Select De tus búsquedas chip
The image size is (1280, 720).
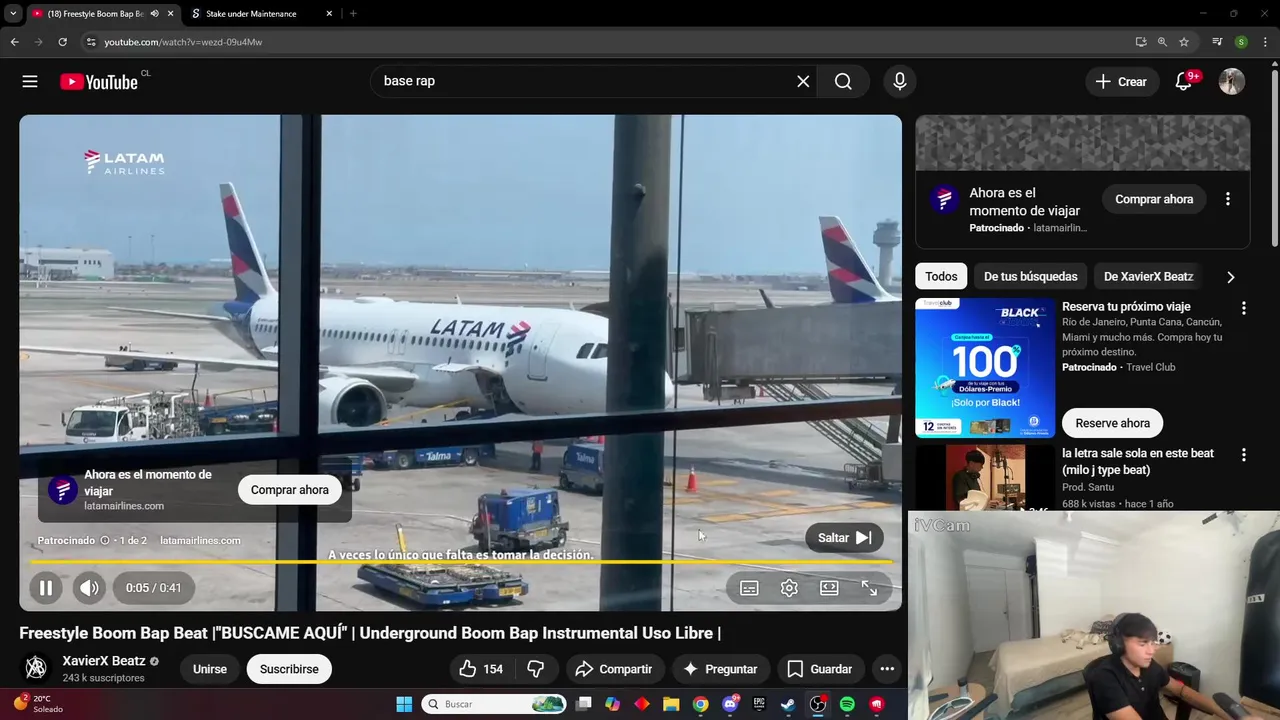(1030, 277)
